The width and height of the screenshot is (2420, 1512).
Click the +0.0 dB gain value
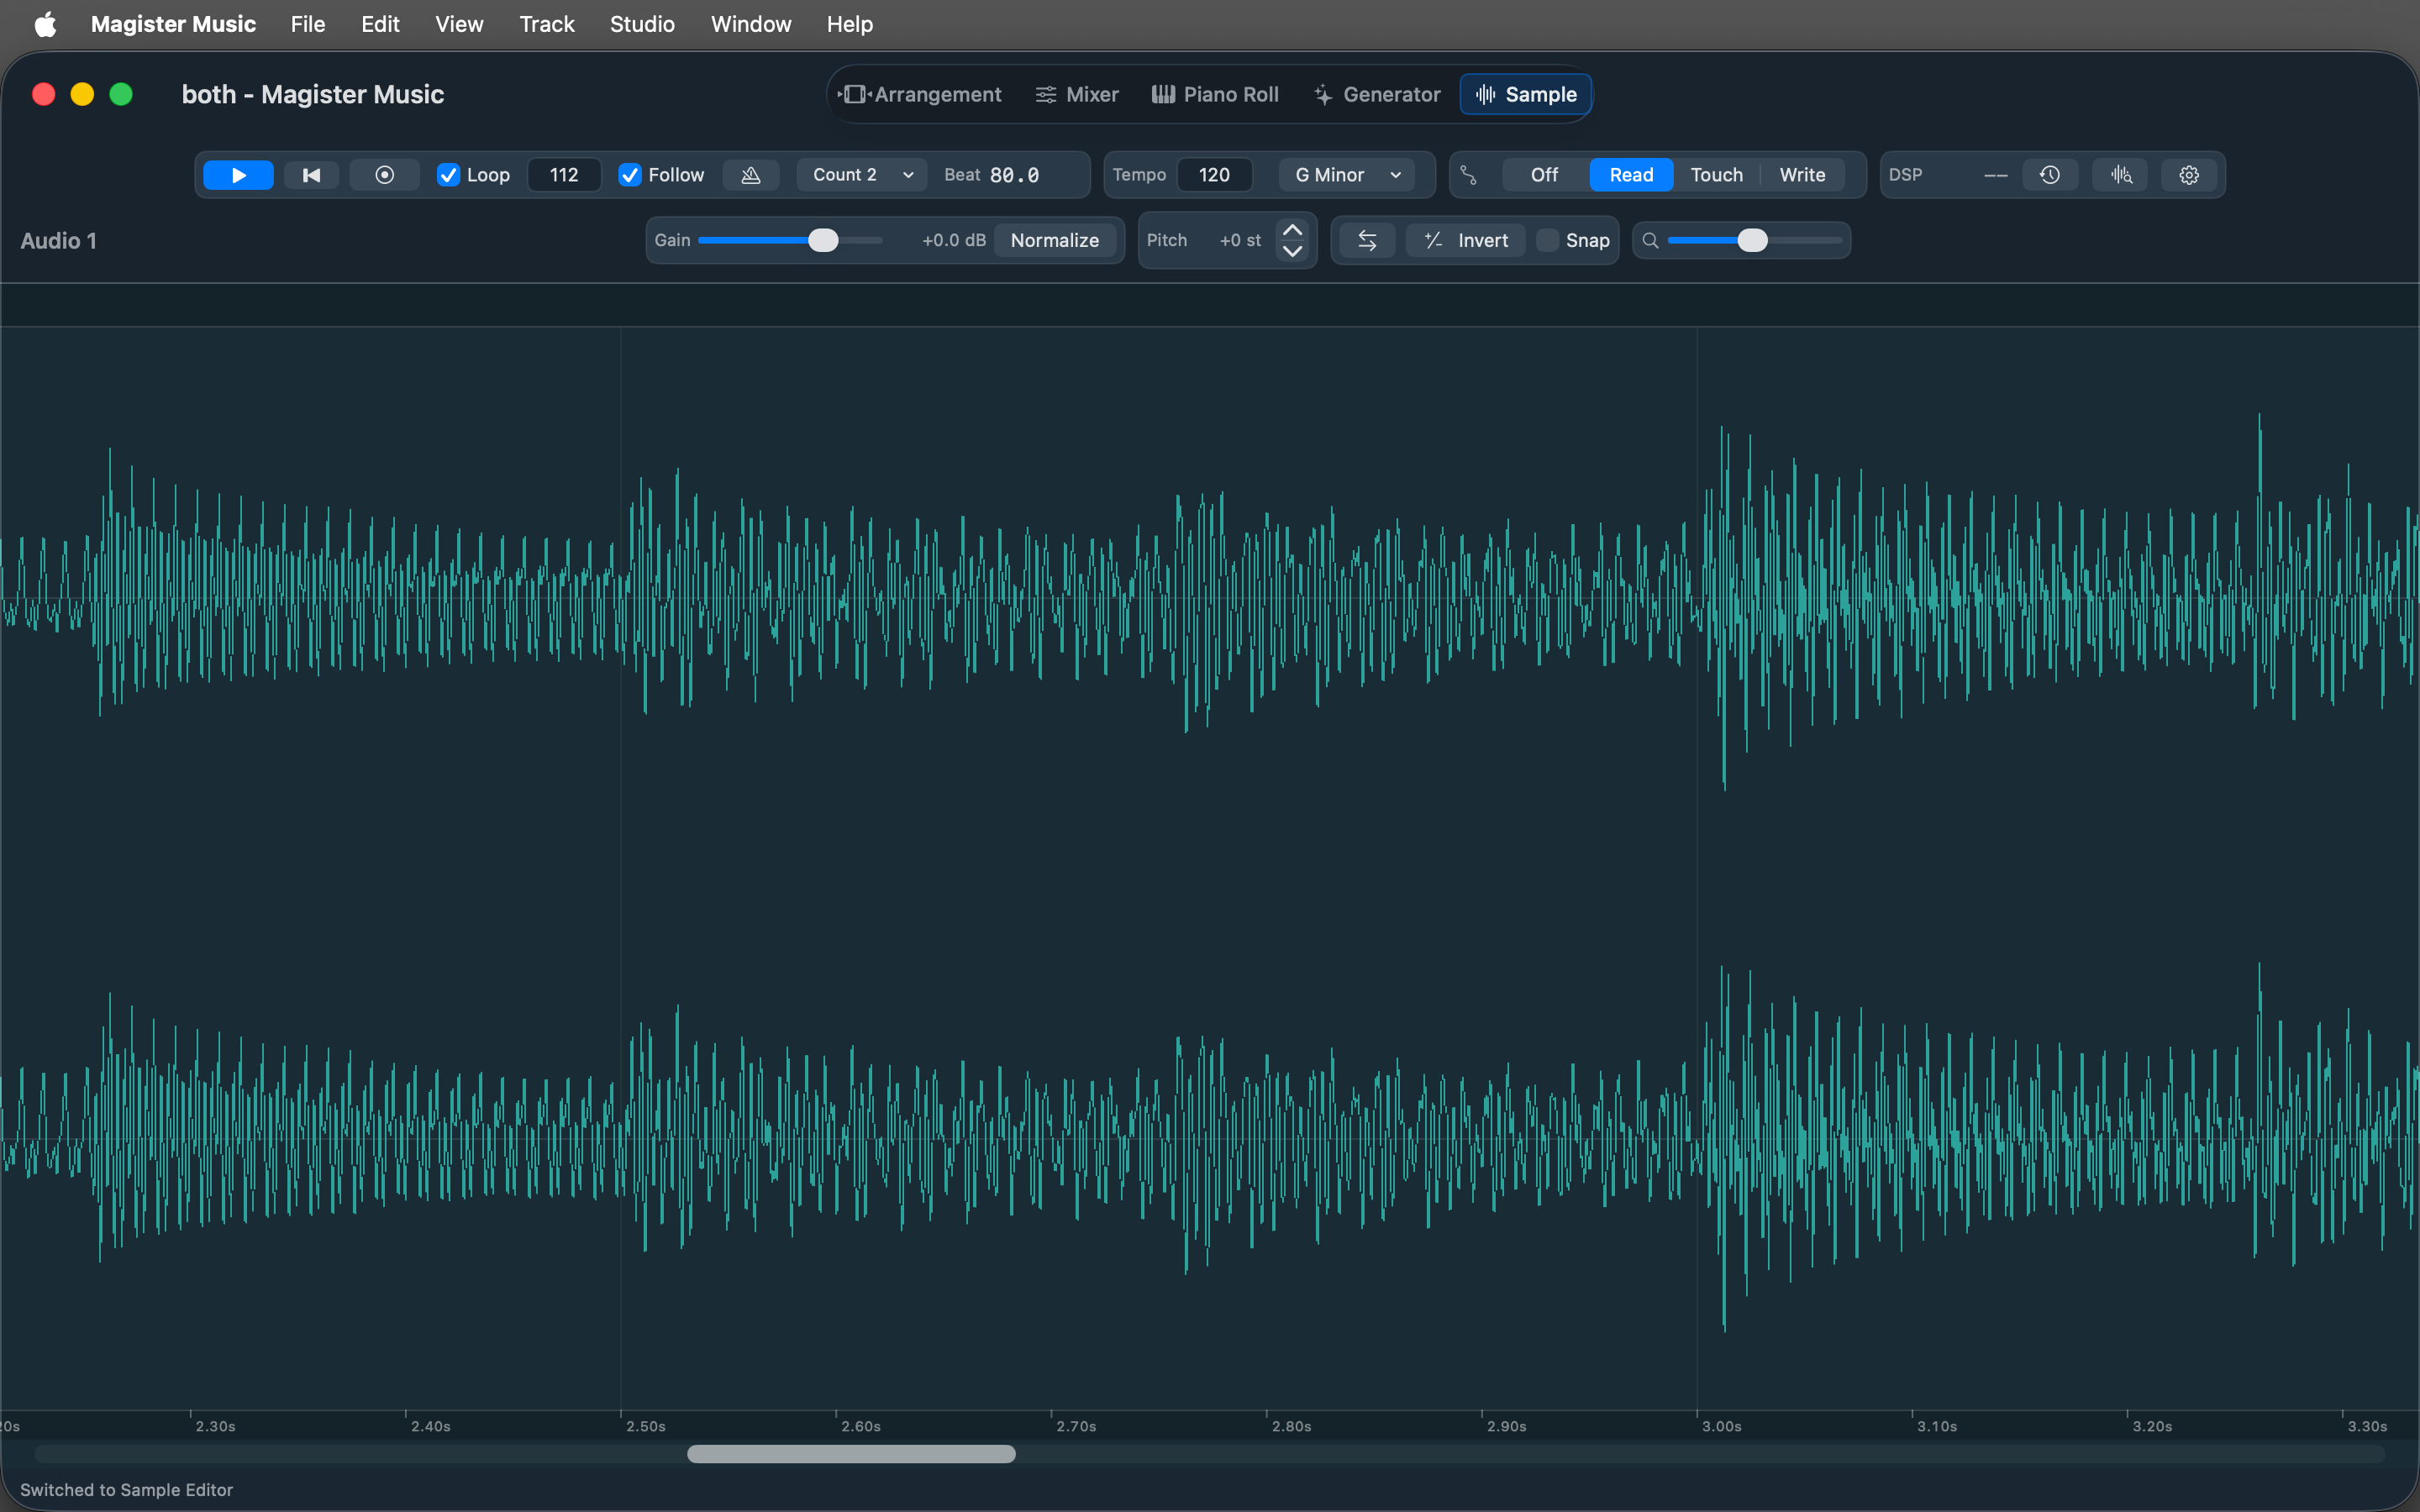[x=953, y=240]
